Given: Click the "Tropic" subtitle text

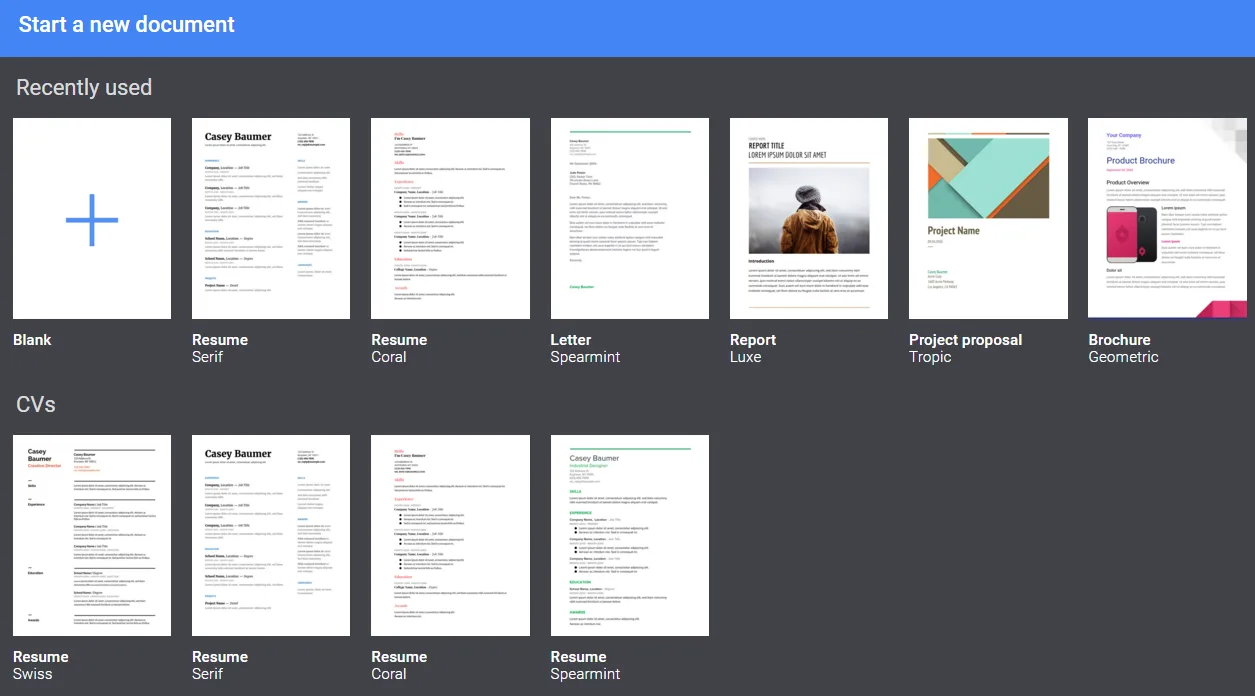Looking at the screenshot, I should (930, 357).
